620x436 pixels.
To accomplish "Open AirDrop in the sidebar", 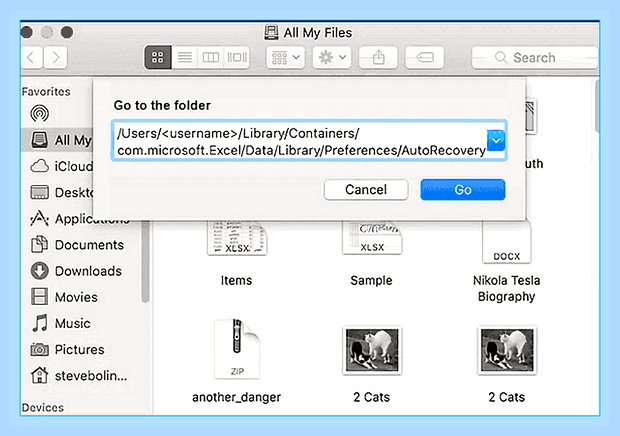I will pos(40,113).
